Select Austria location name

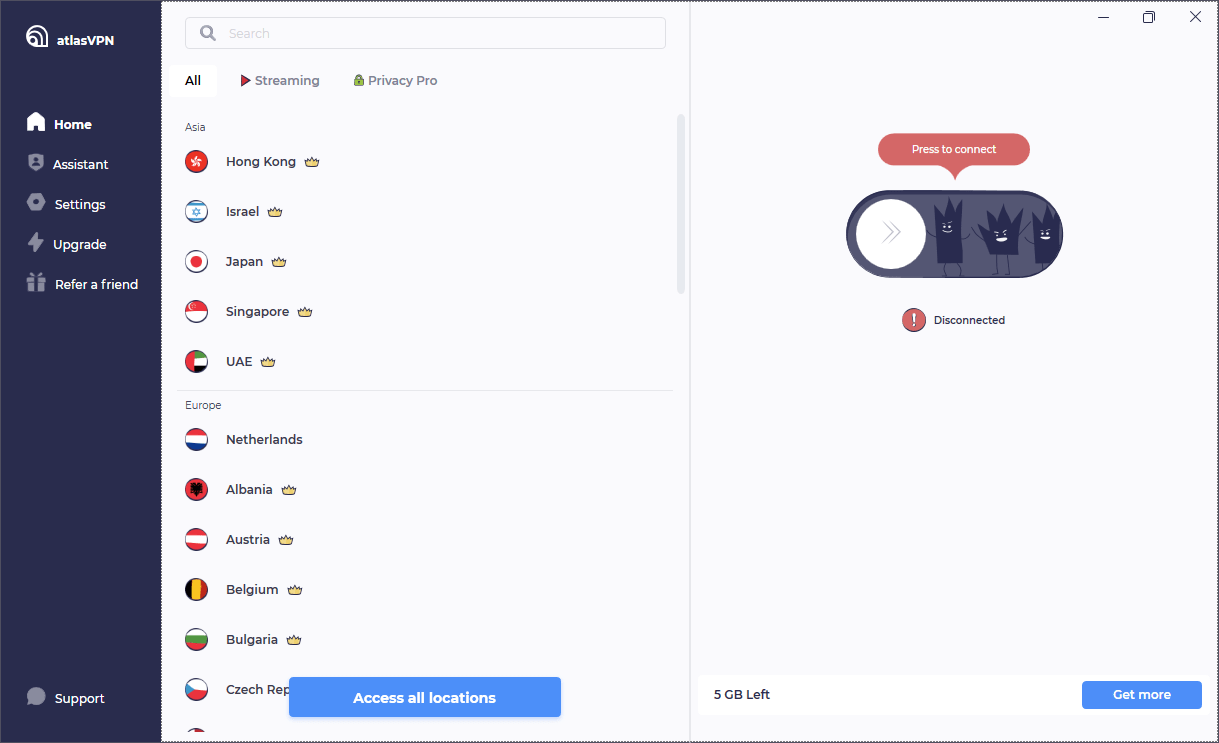point(248,539)
